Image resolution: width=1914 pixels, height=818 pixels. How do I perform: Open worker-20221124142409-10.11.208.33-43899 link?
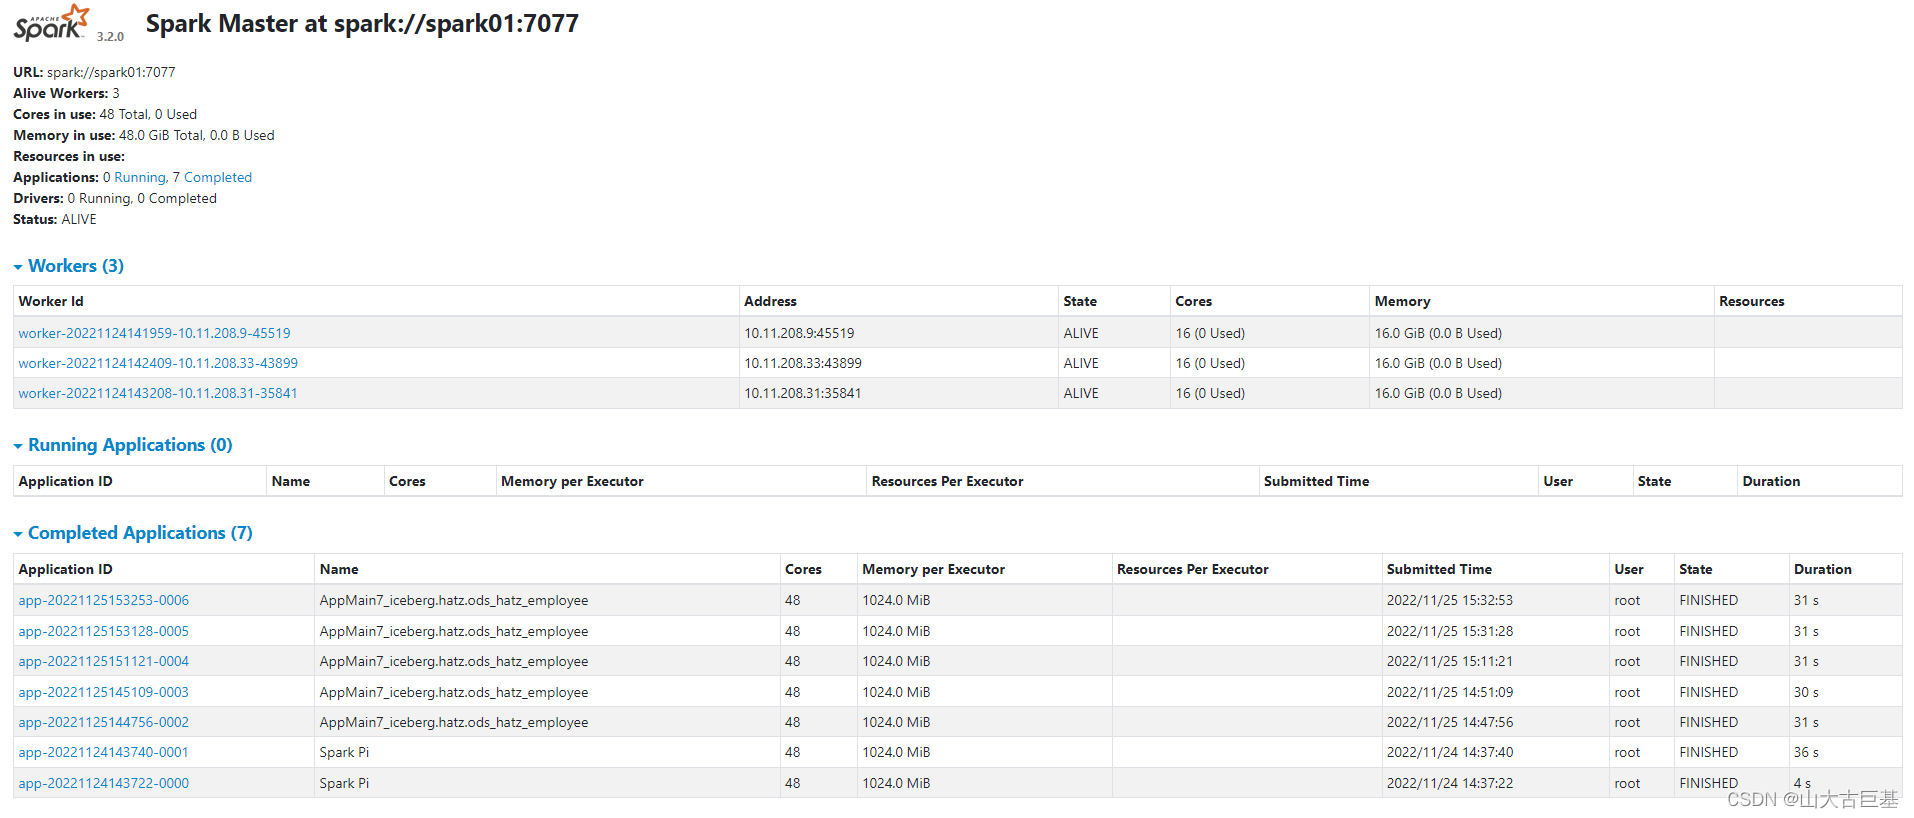pos(158,363)
